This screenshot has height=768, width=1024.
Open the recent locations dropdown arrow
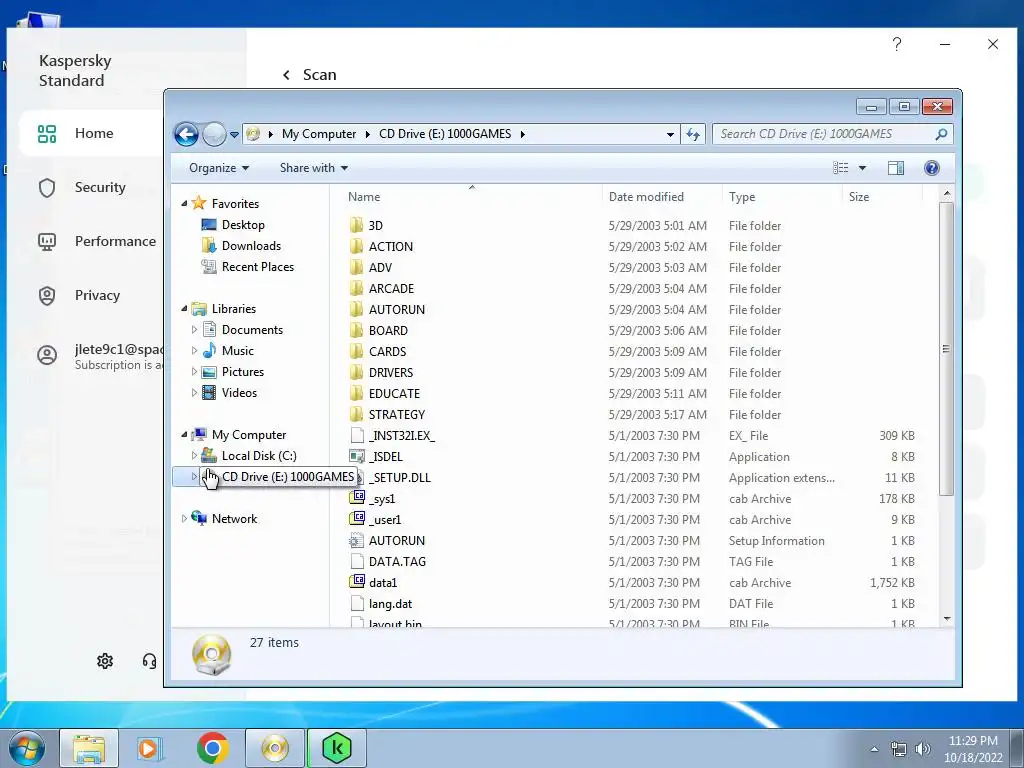(x=234, y=135)
